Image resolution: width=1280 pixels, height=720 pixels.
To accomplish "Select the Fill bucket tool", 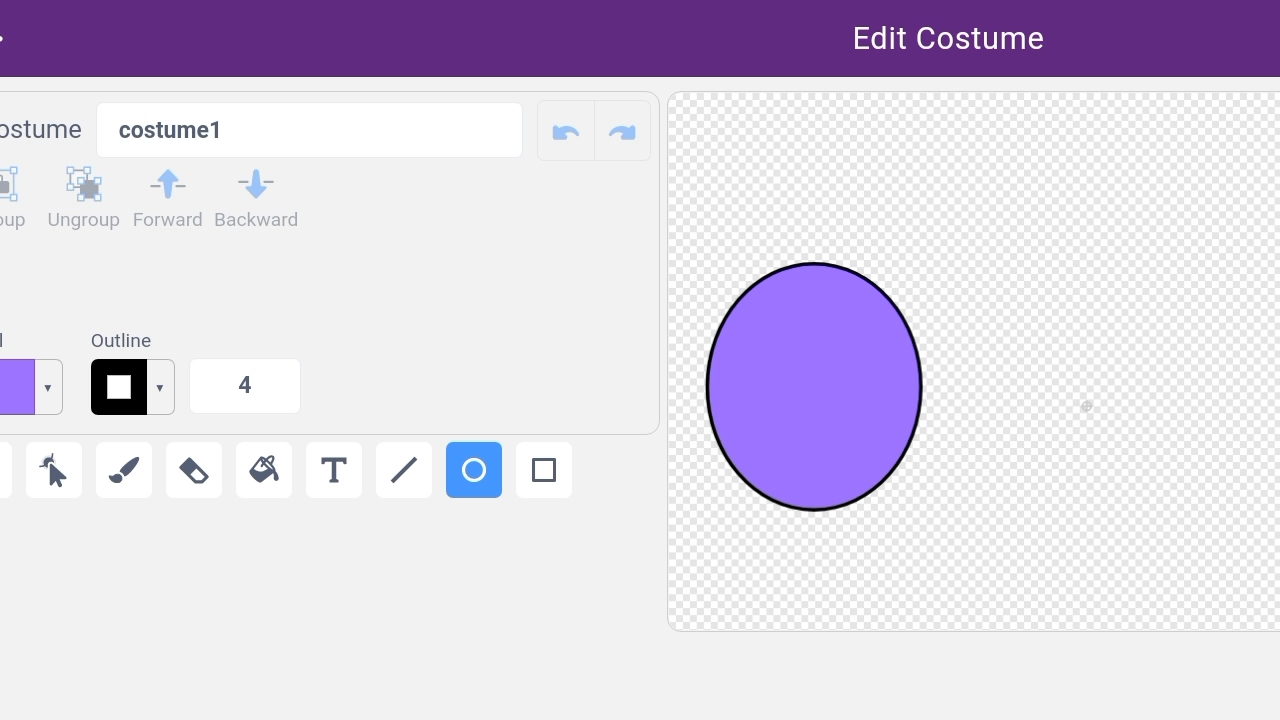I will pos(264,470).
